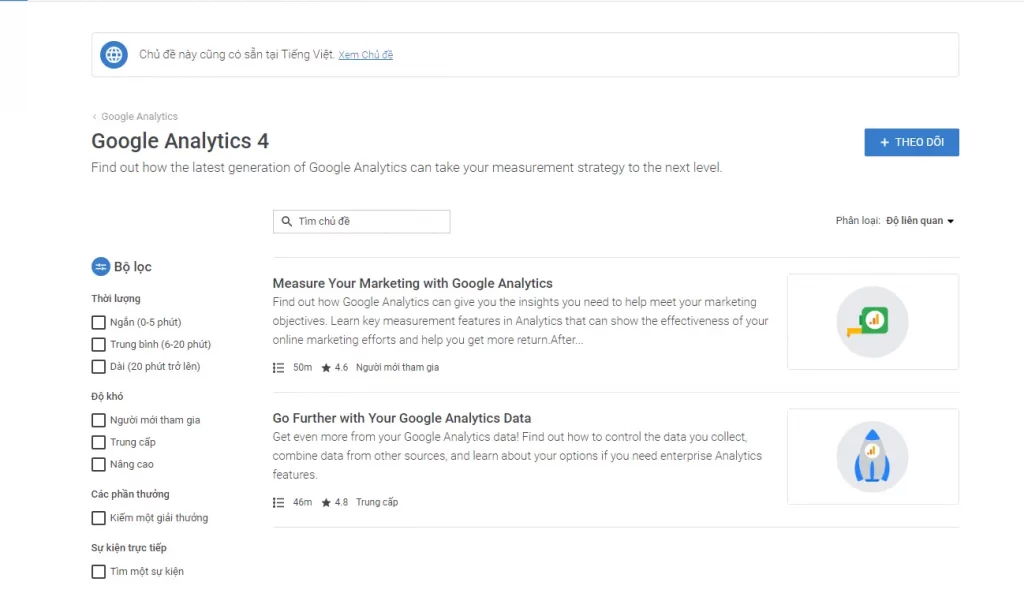The width and height of the screenshot is (1024, 608).
Task: Click the star icon beside 4.6 rating
Action: 326,368
